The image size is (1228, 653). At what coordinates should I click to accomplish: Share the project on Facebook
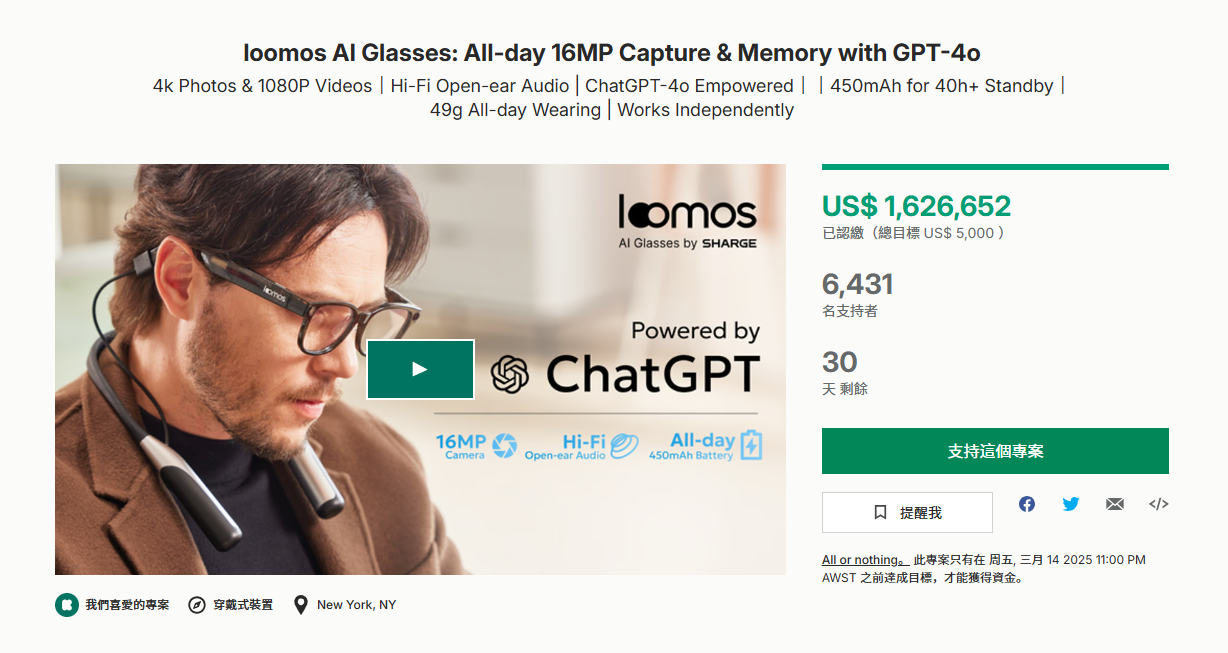click(1027, 504)
